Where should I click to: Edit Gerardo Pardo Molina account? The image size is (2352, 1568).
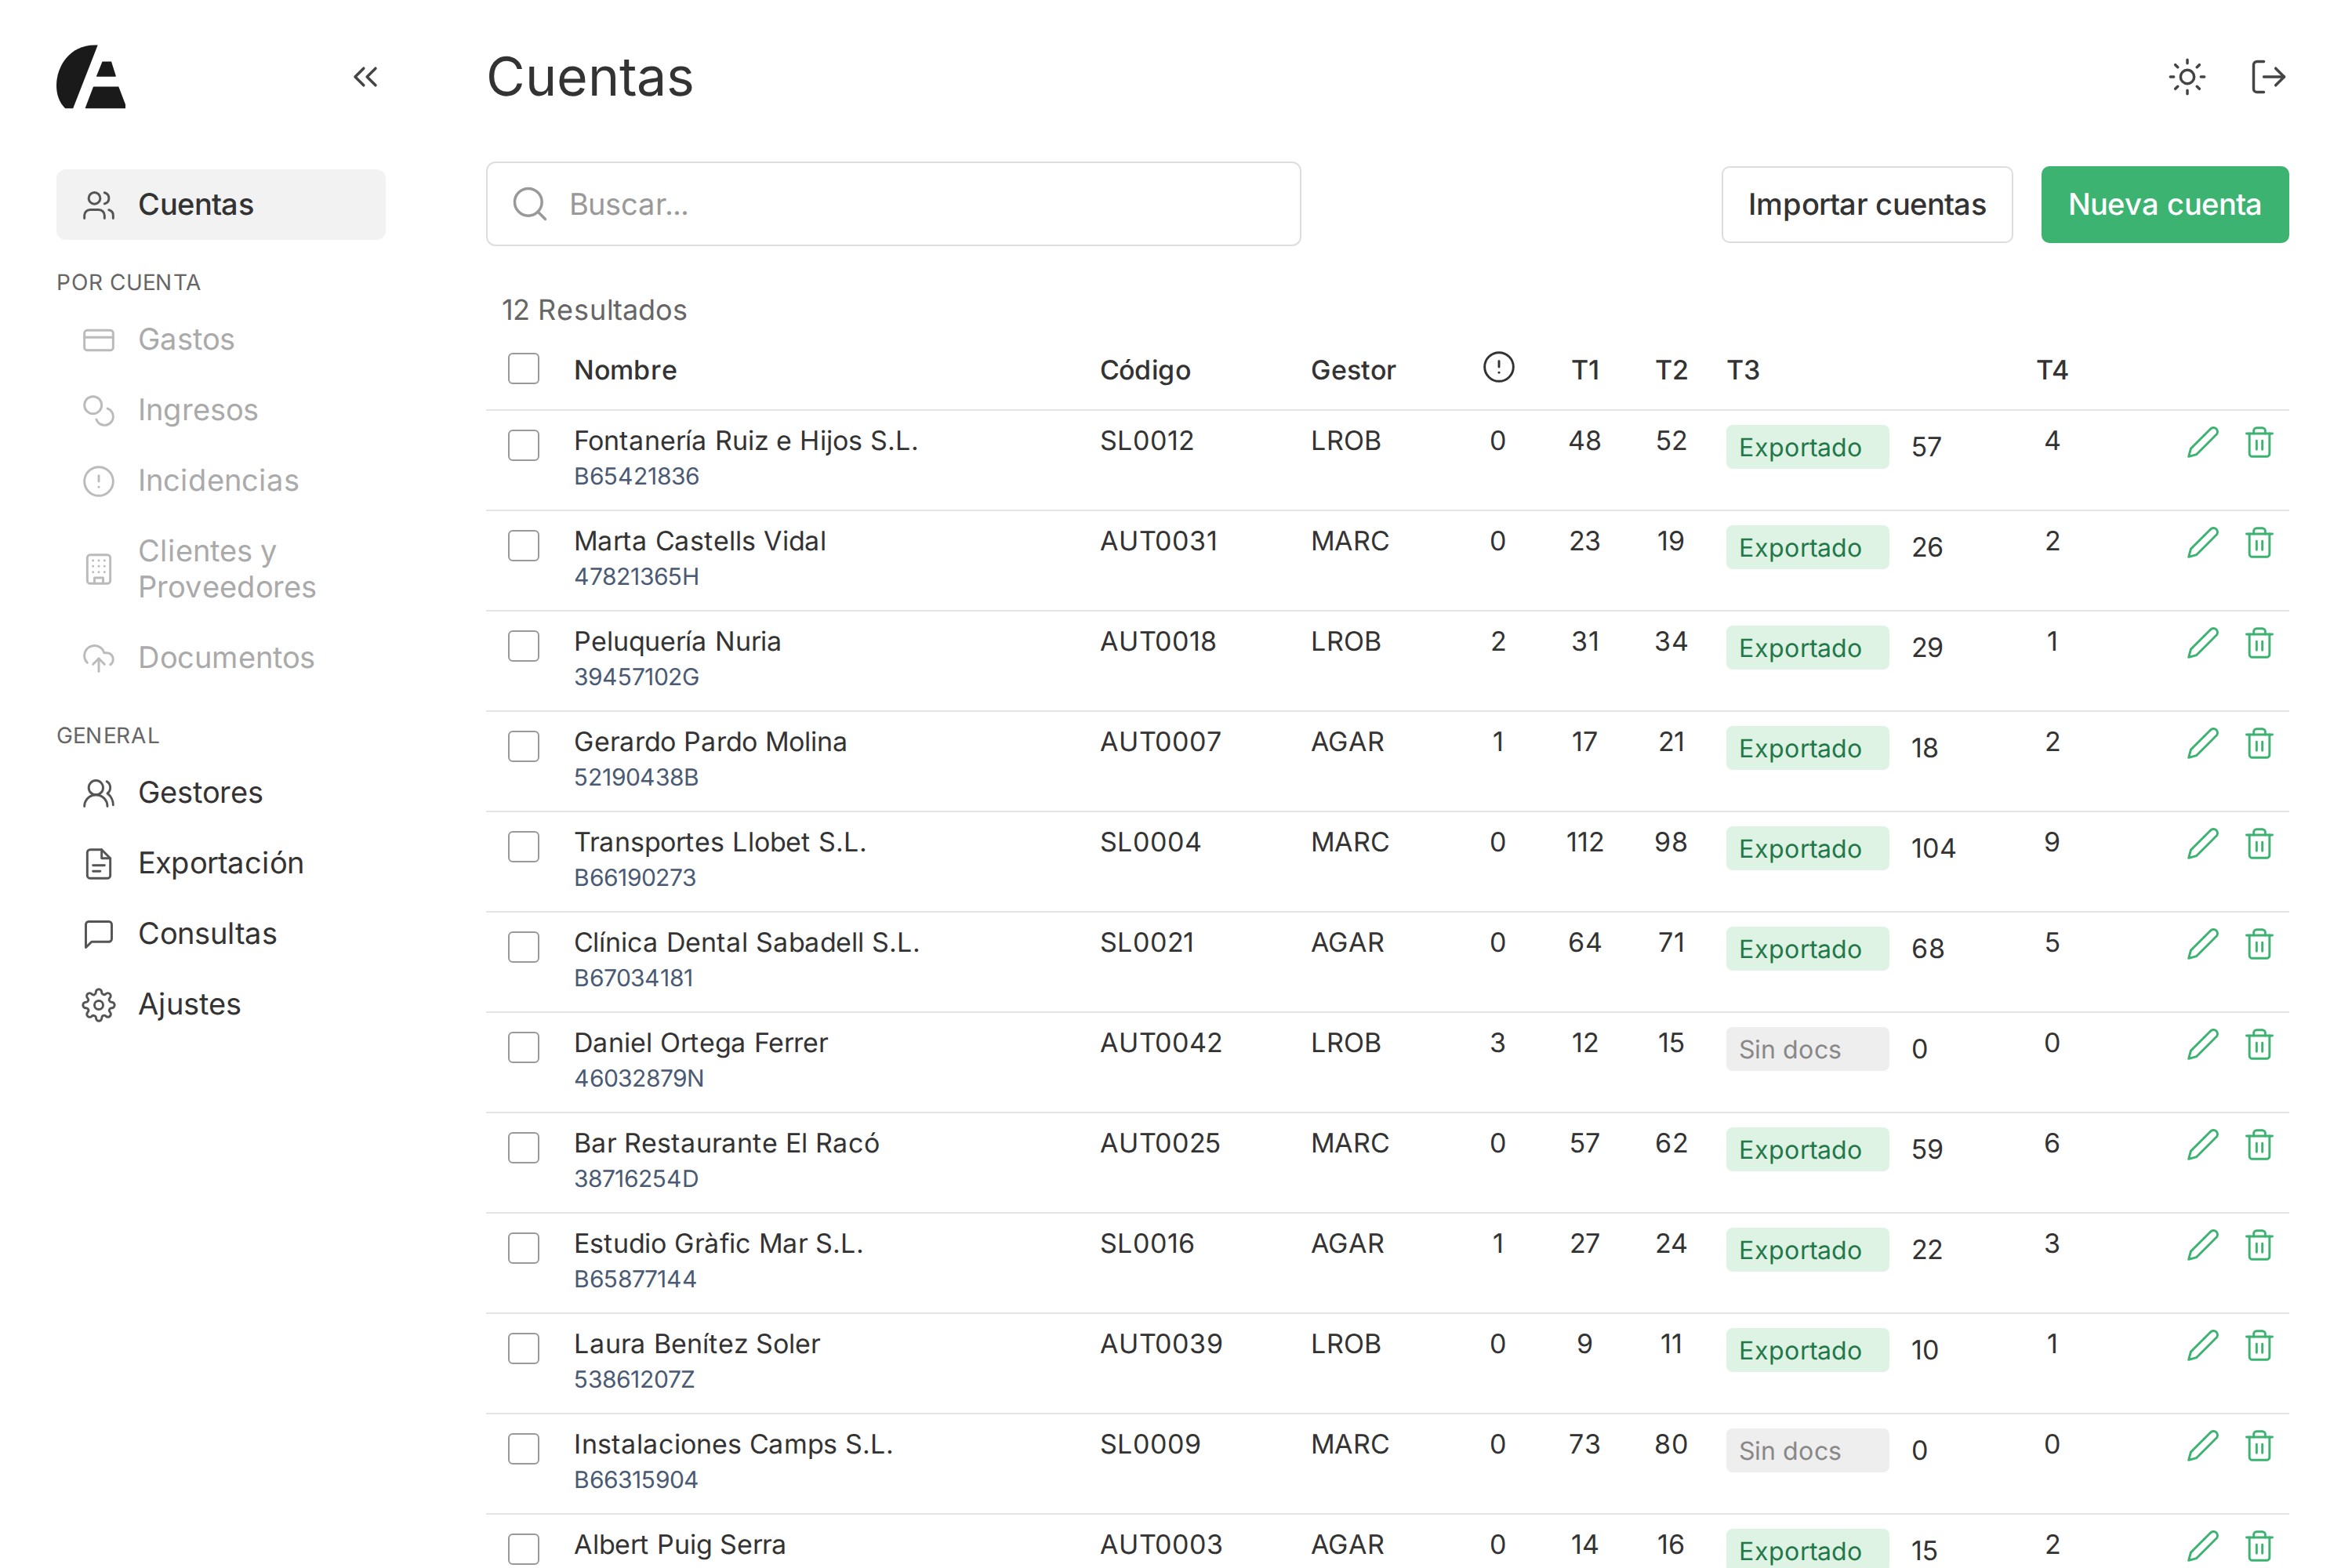pyautogui.click(x=2203, y=743)
